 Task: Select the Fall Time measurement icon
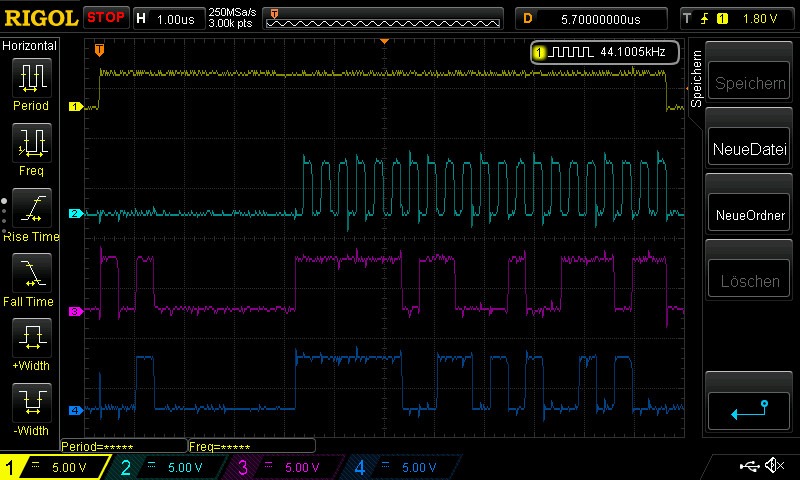coord(32,273)
